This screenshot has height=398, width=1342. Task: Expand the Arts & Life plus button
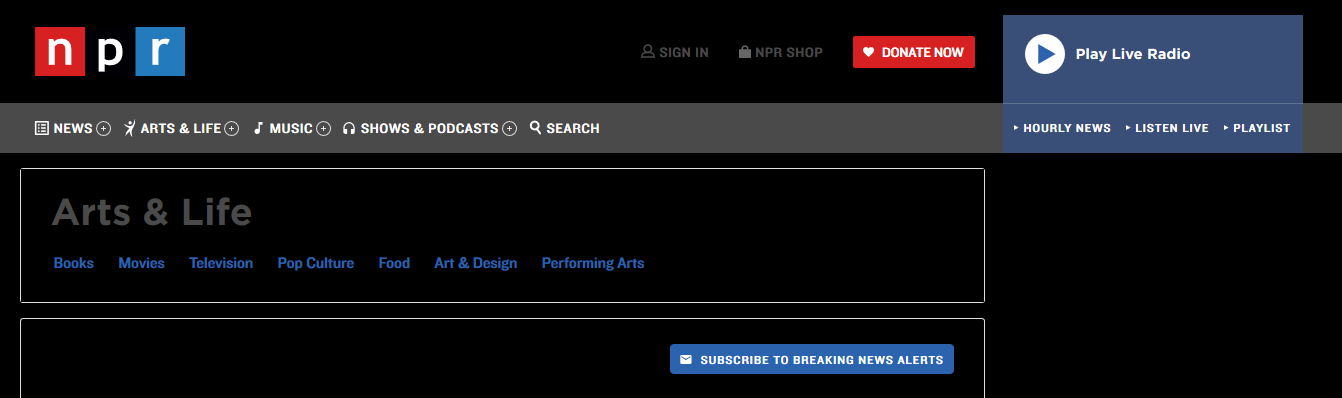point(232,128)
